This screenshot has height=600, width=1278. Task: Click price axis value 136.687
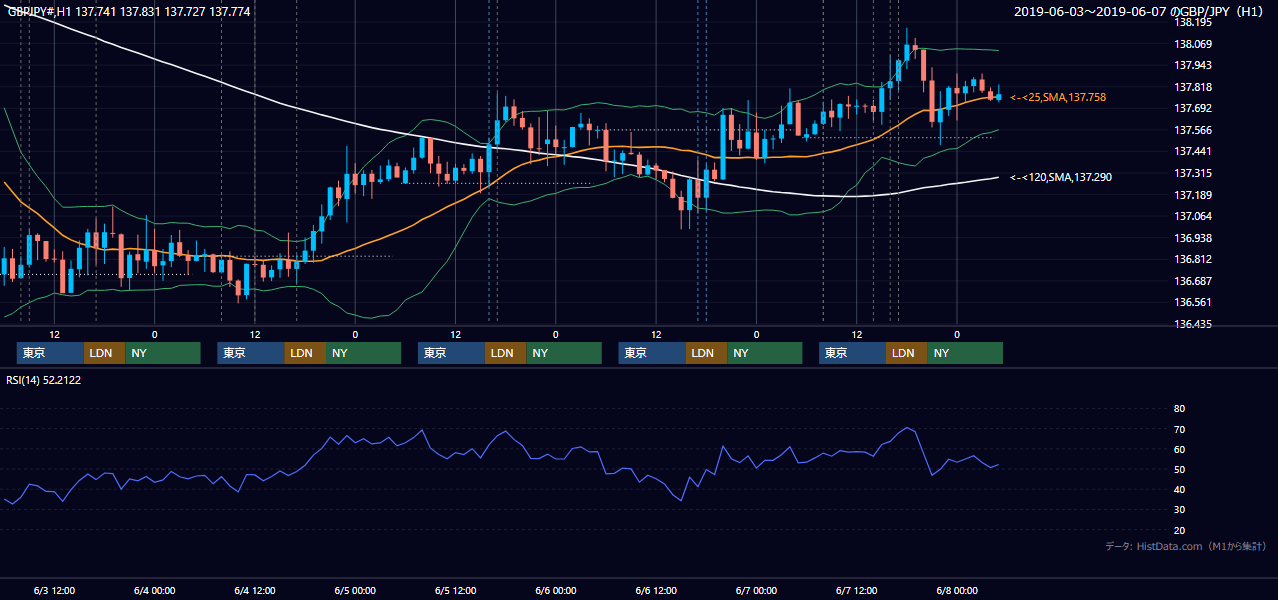click(1193, 281)
